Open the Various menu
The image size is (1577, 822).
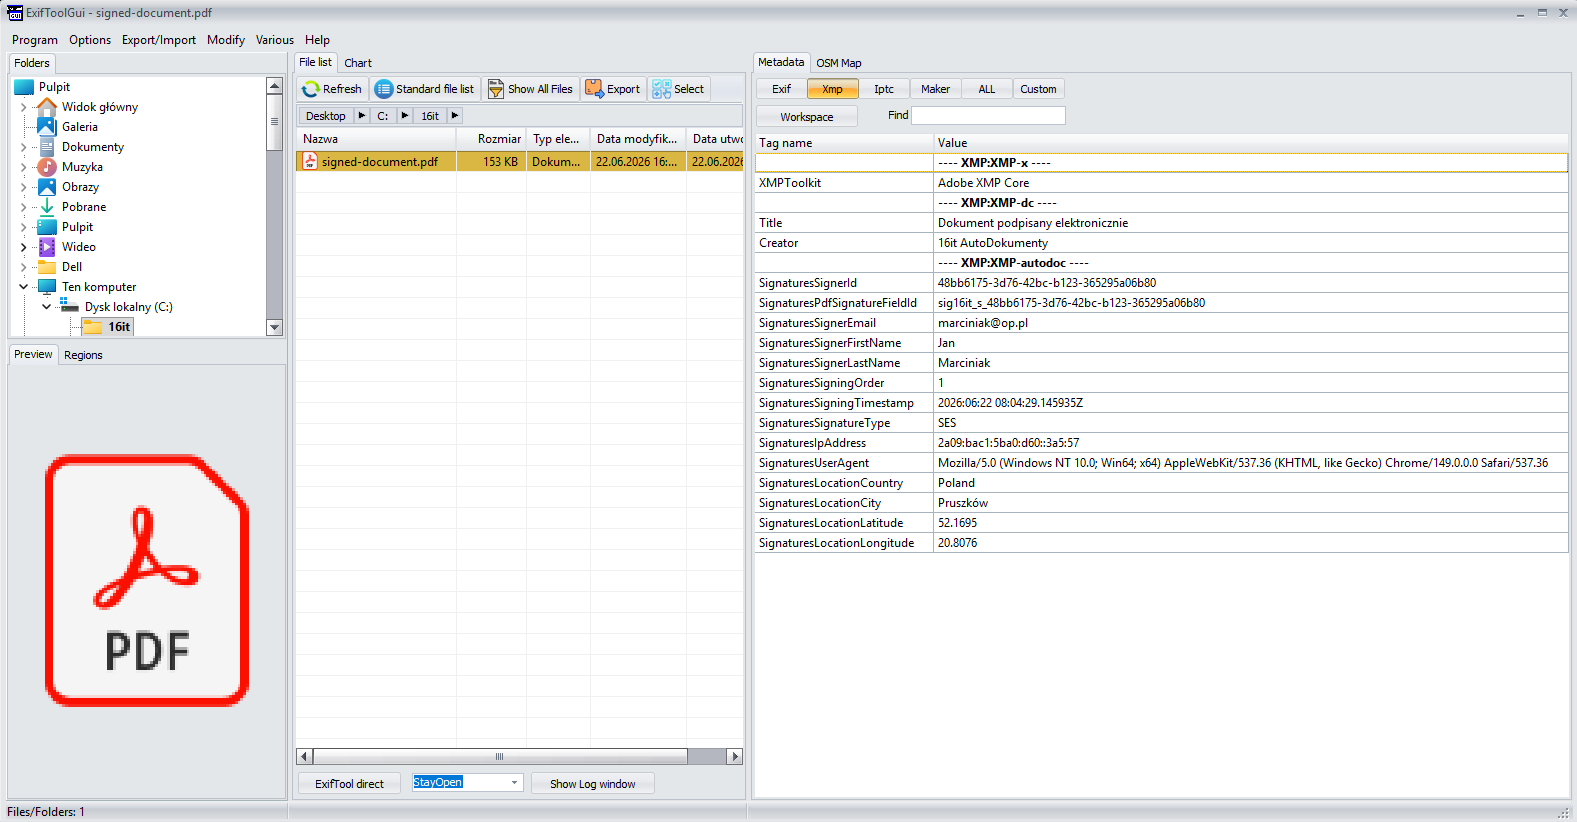pos(275,40)
